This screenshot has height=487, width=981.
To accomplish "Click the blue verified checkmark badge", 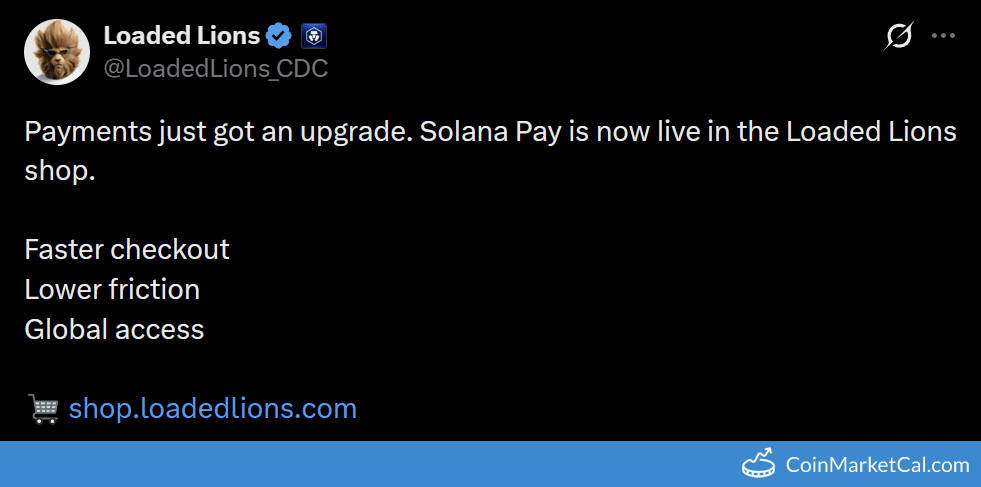I will [x=279, y=37].
